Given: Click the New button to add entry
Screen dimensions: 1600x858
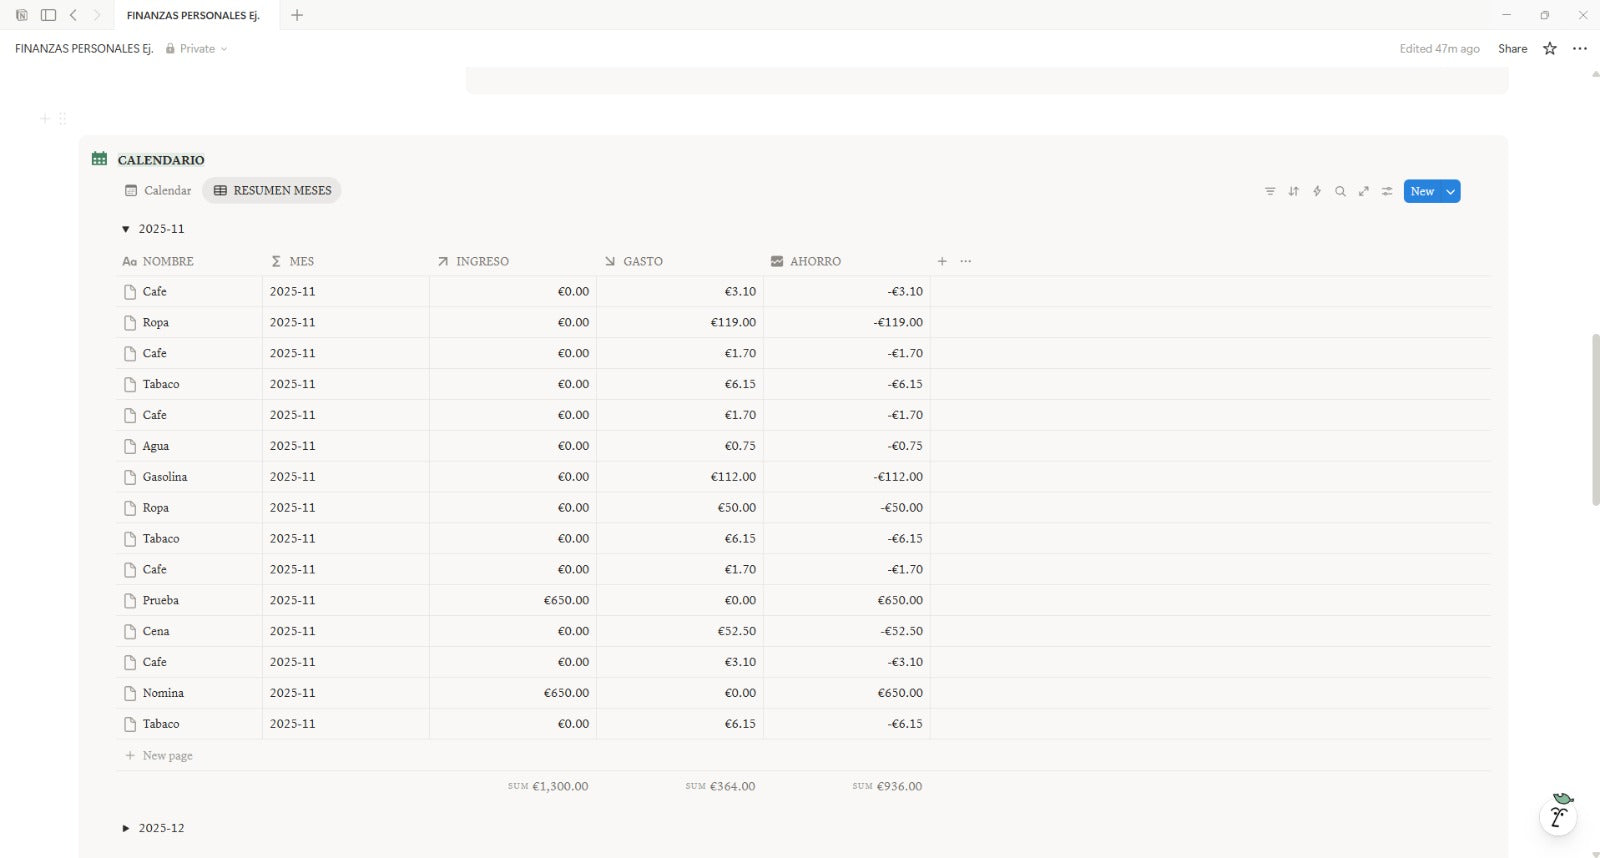Looking at the screenshot, I should [1422, 191].
